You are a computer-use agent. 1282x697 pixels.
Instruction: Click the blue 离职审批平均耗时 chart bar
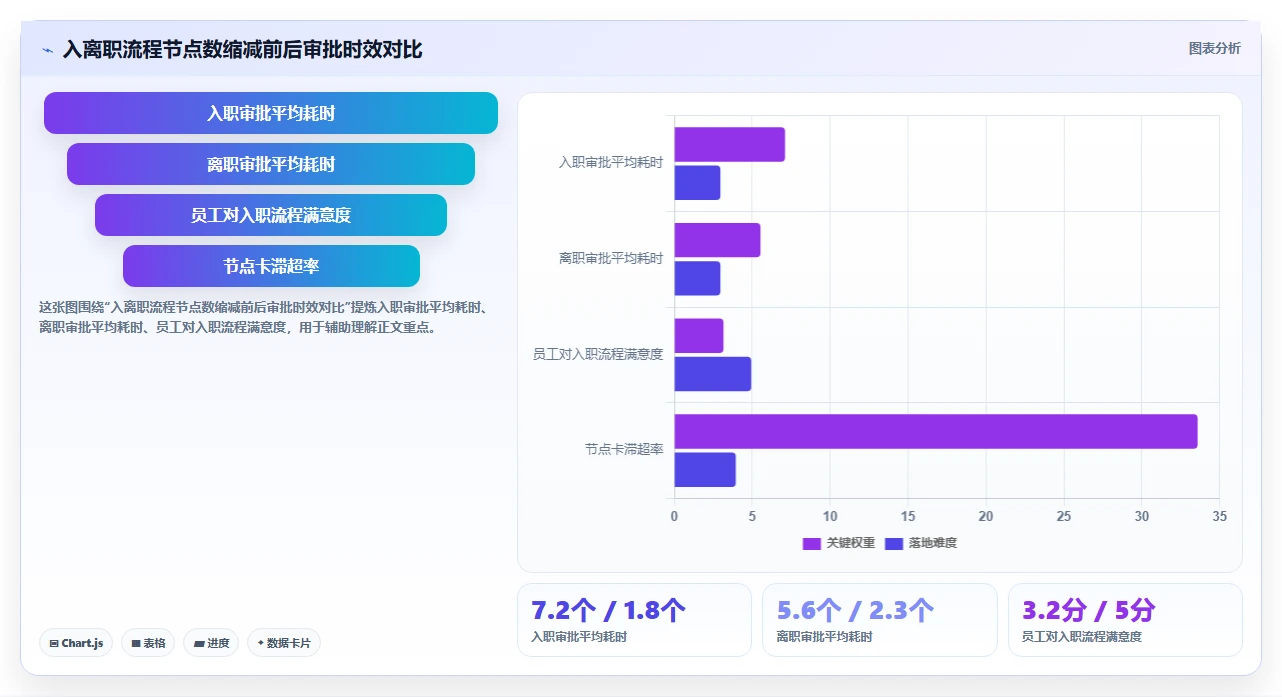click(x=697, y=278)
